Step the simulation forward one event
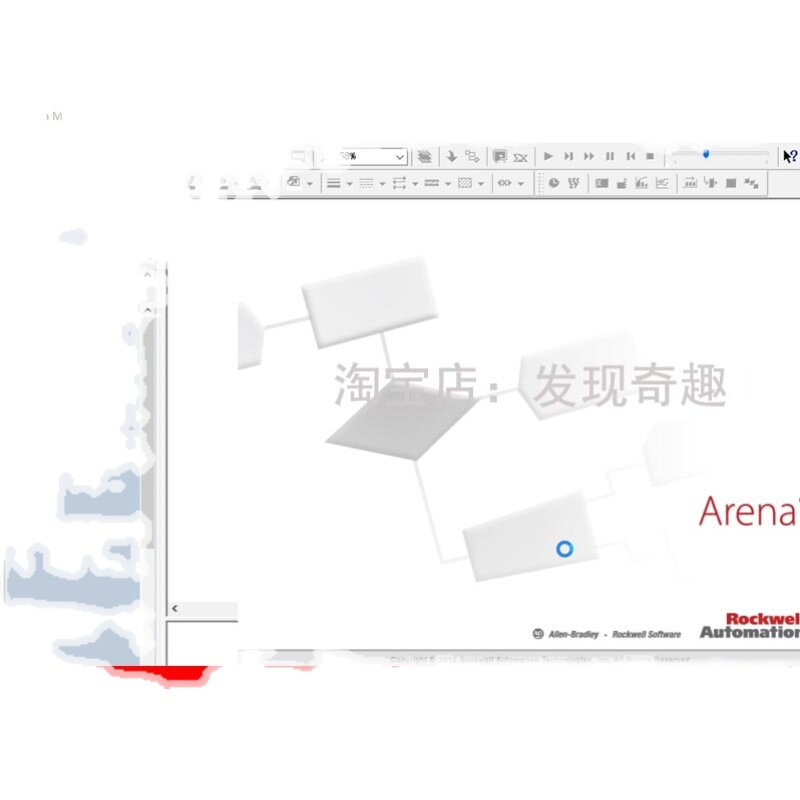 click(568, 156)
